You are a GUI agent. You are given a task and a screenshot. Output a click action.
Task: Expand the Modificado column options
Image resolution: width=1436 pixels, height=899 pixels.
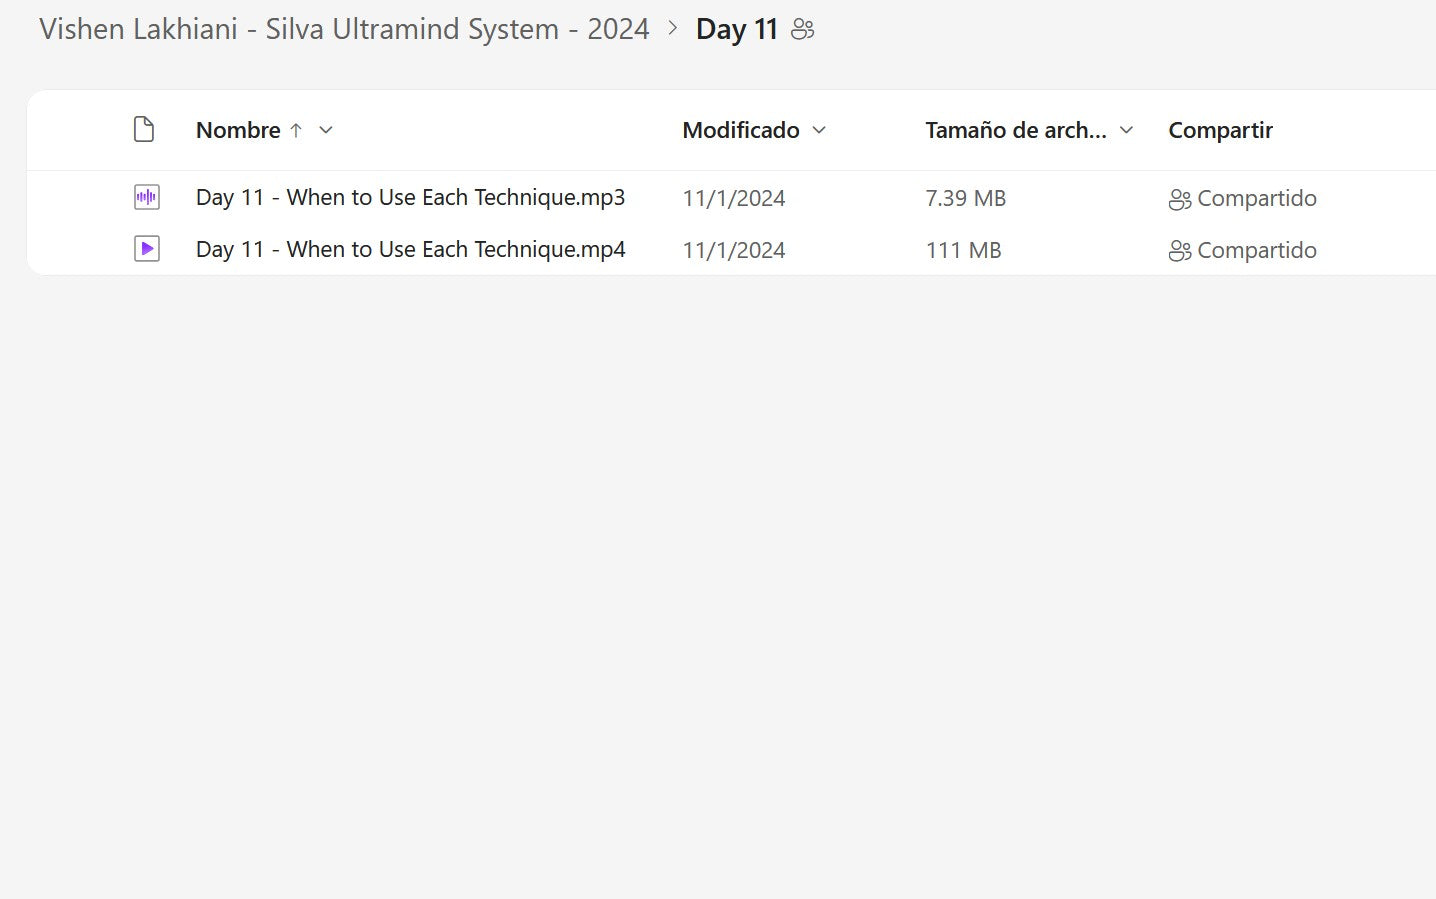click(820, 130)
